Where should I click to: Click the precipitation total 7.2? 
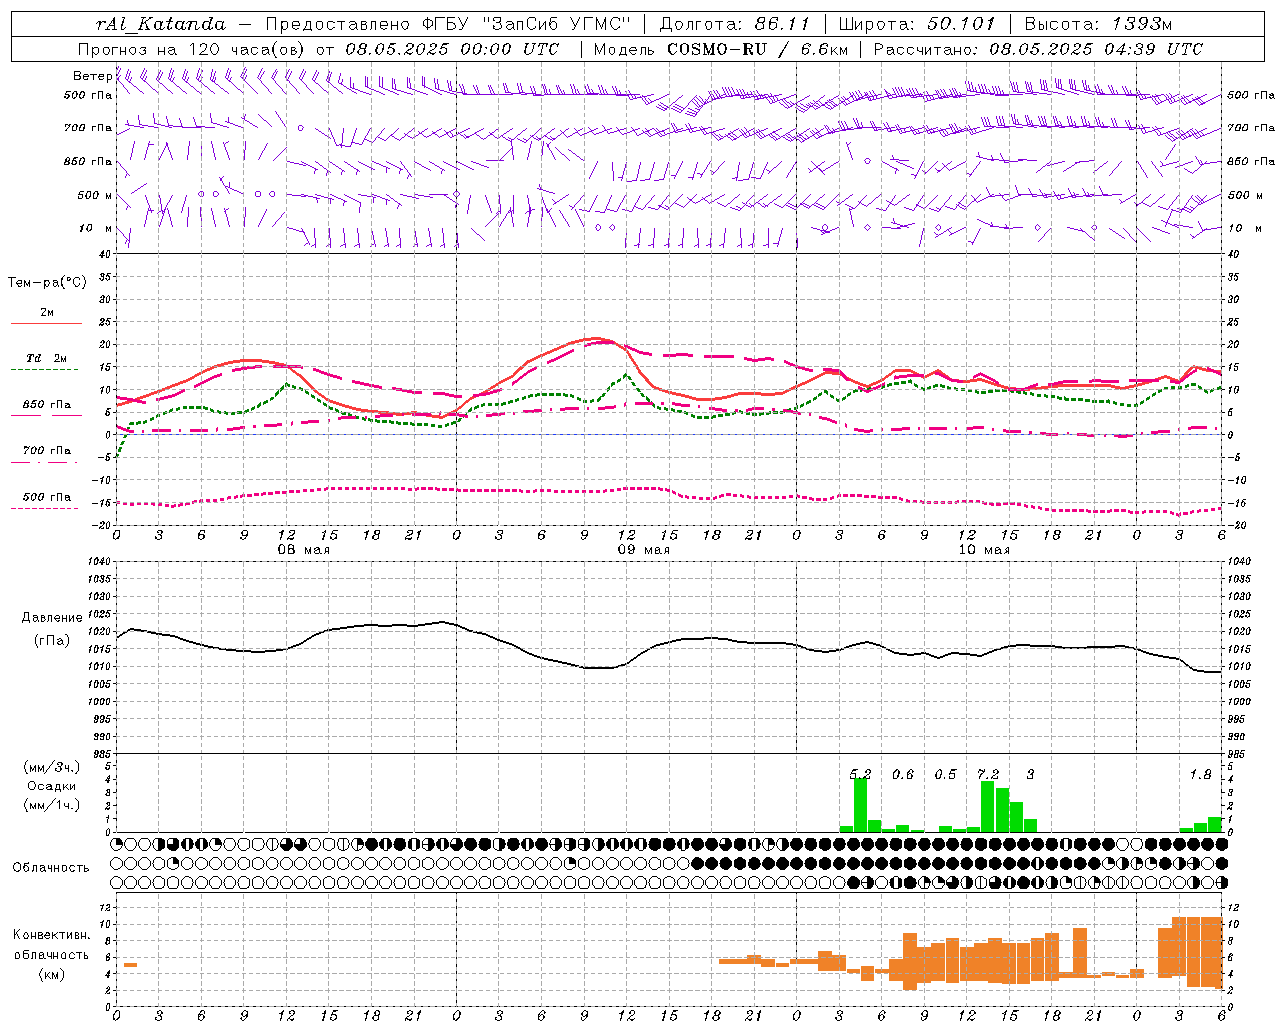tap(988, 774)
